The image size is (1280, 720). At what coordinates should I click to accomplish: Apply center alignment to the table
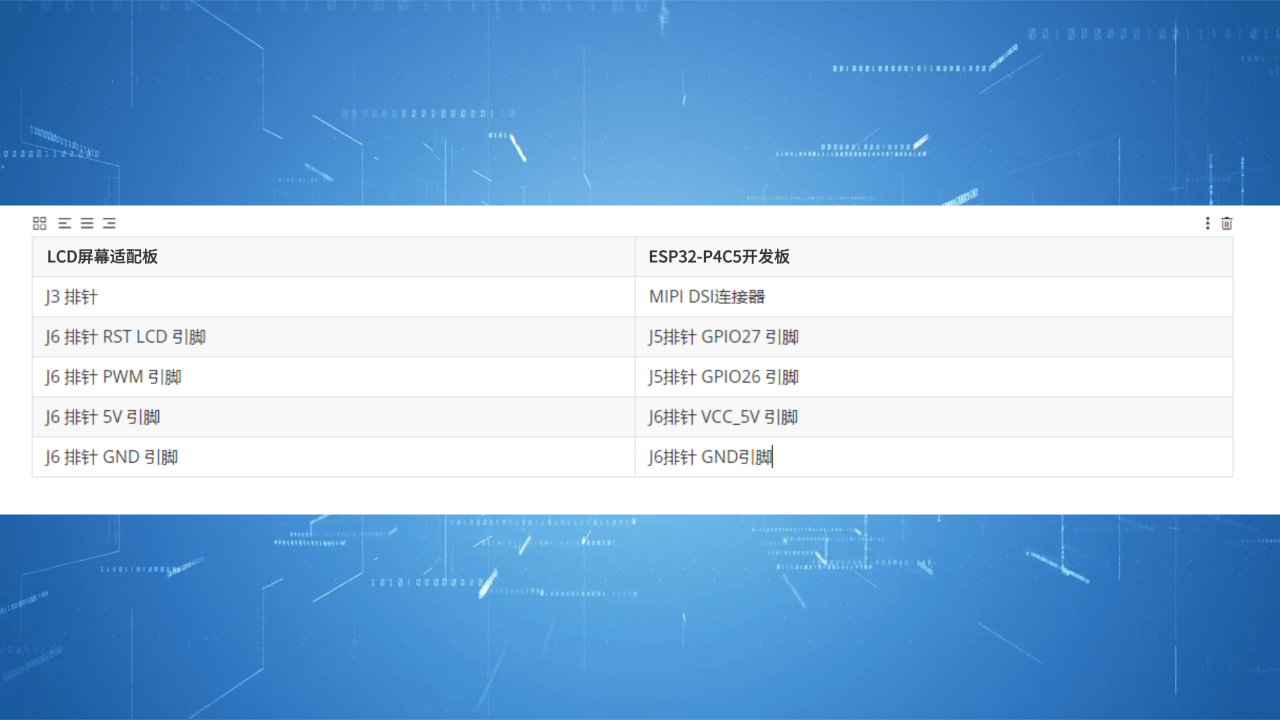tap(87, 223)
